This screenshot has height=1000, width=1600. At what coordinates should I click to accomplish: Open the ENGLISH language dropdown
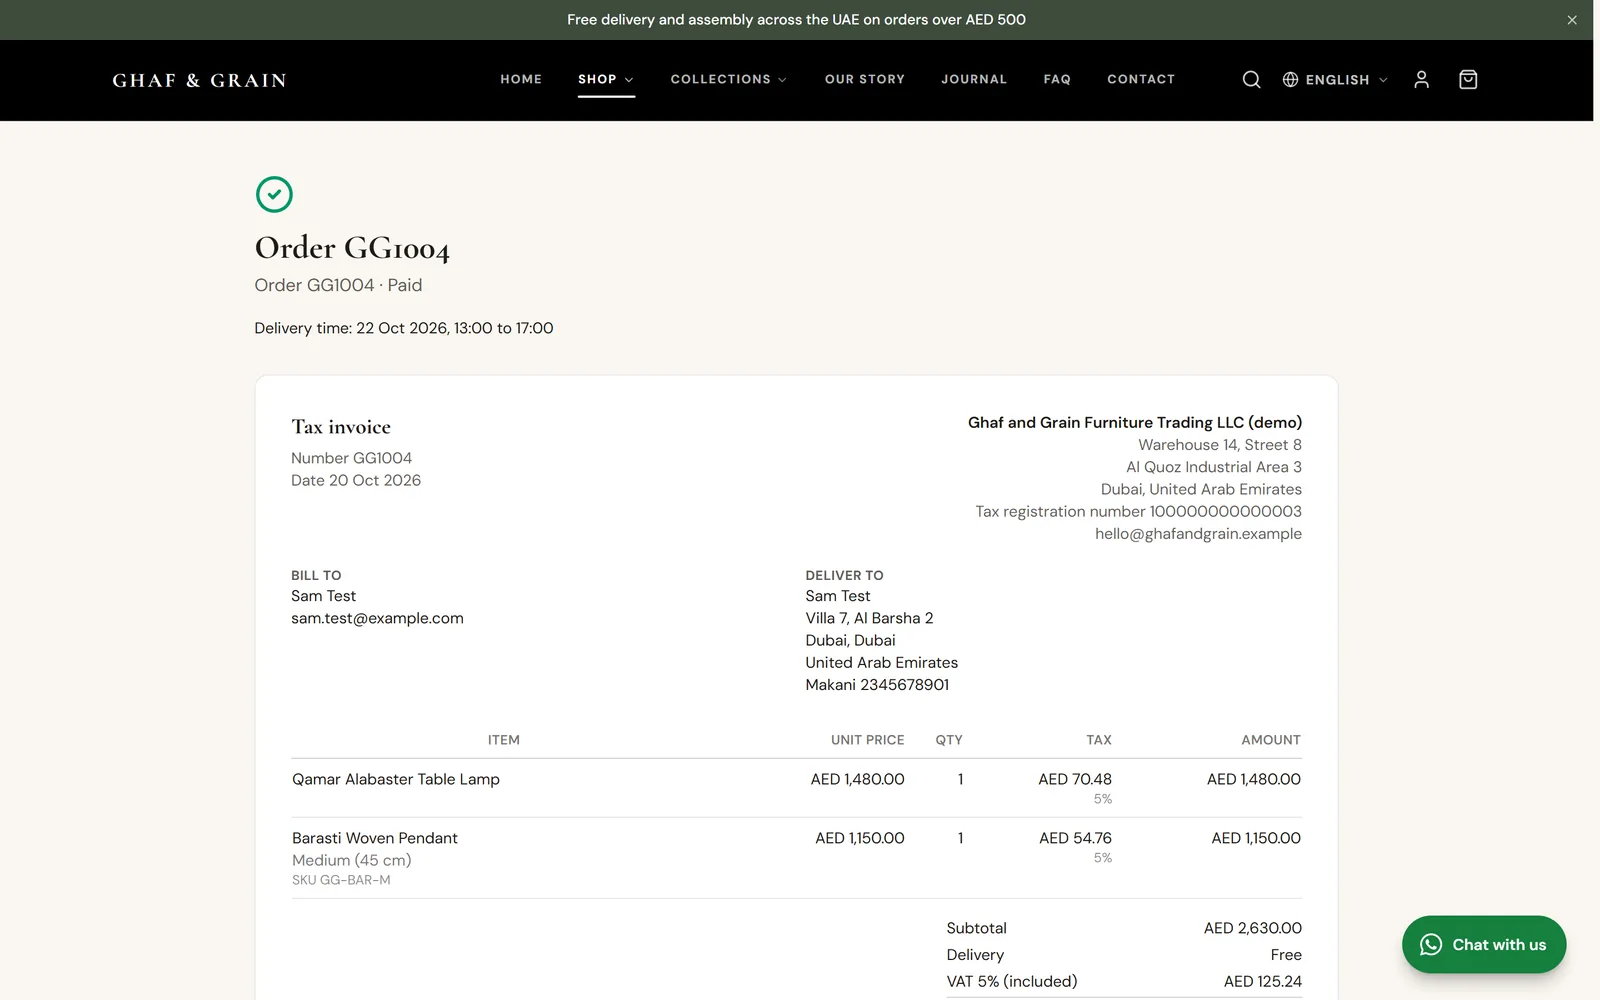(x=1336, y=80)
